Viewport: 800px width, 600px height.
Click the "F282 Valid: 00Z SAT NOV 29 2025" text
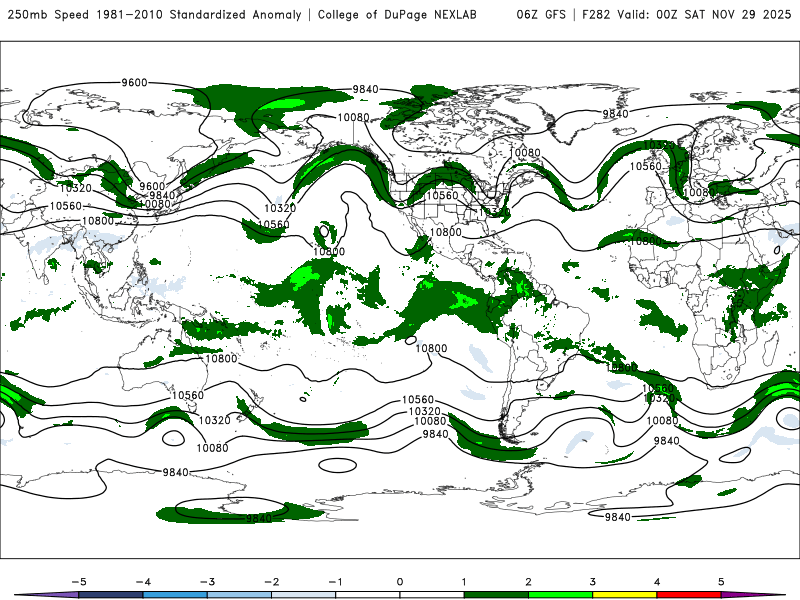(686, 14)
